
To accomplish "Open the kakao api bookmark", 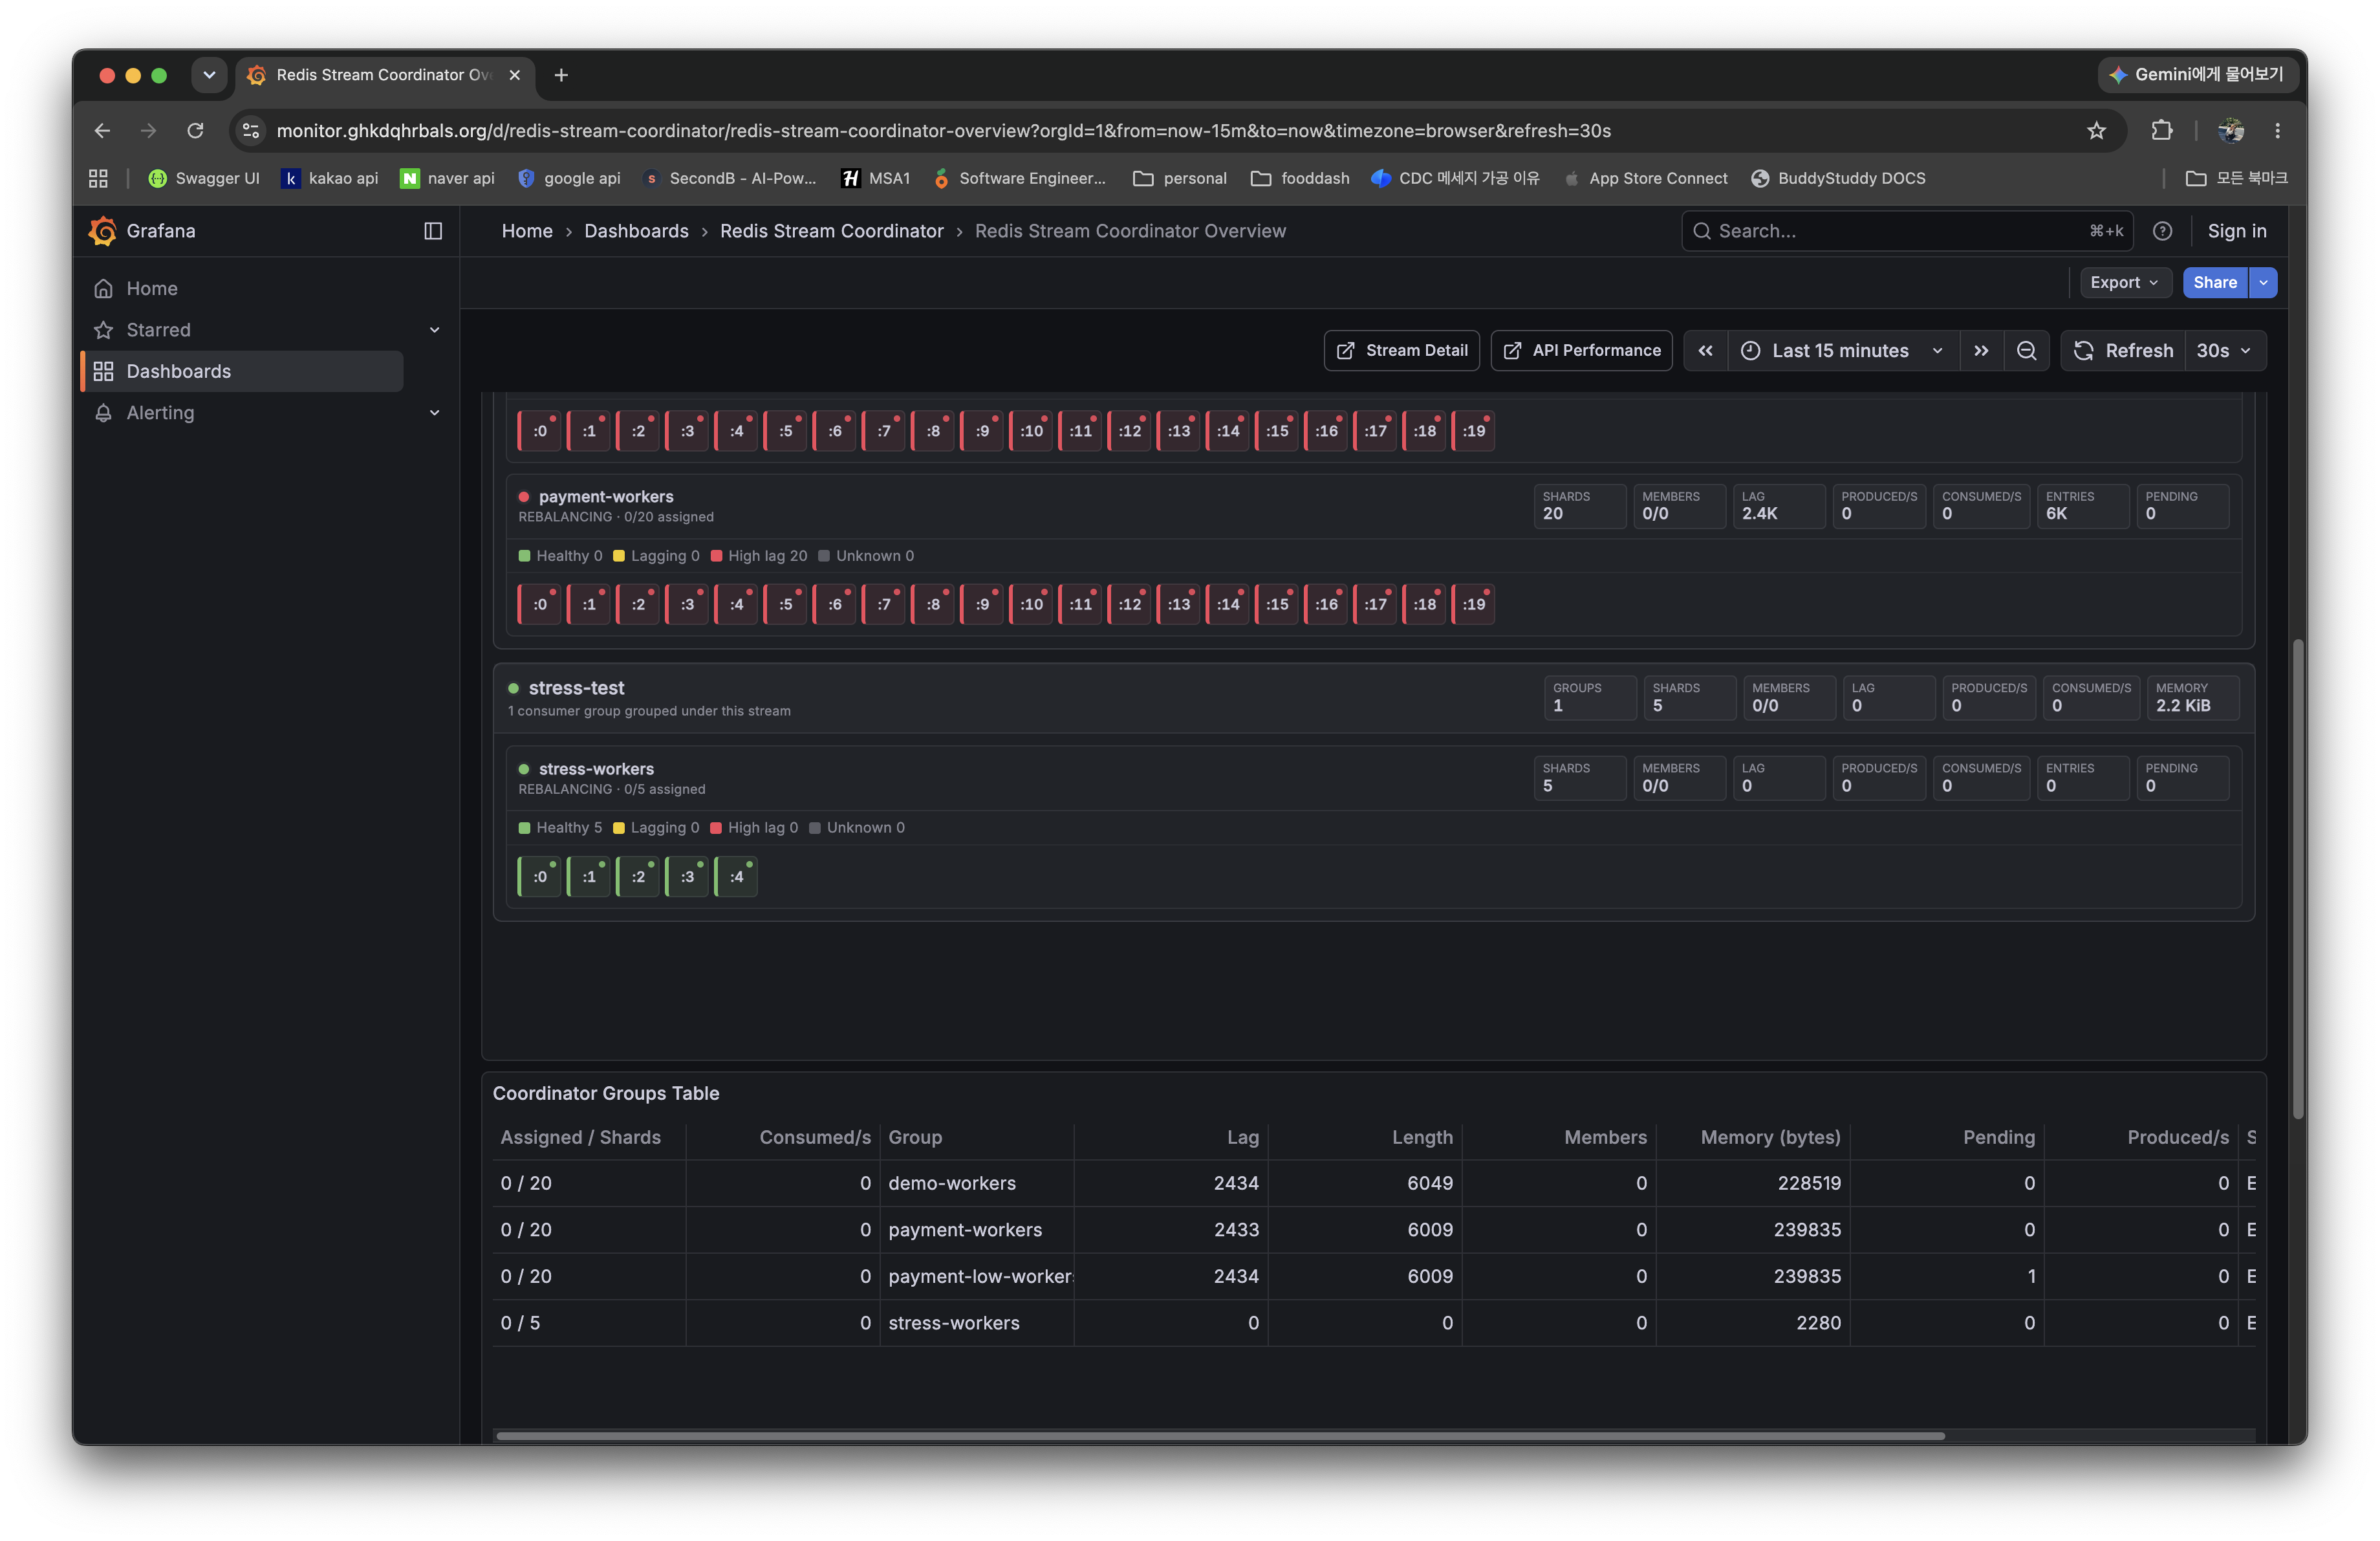I will [x=330, y=178].
